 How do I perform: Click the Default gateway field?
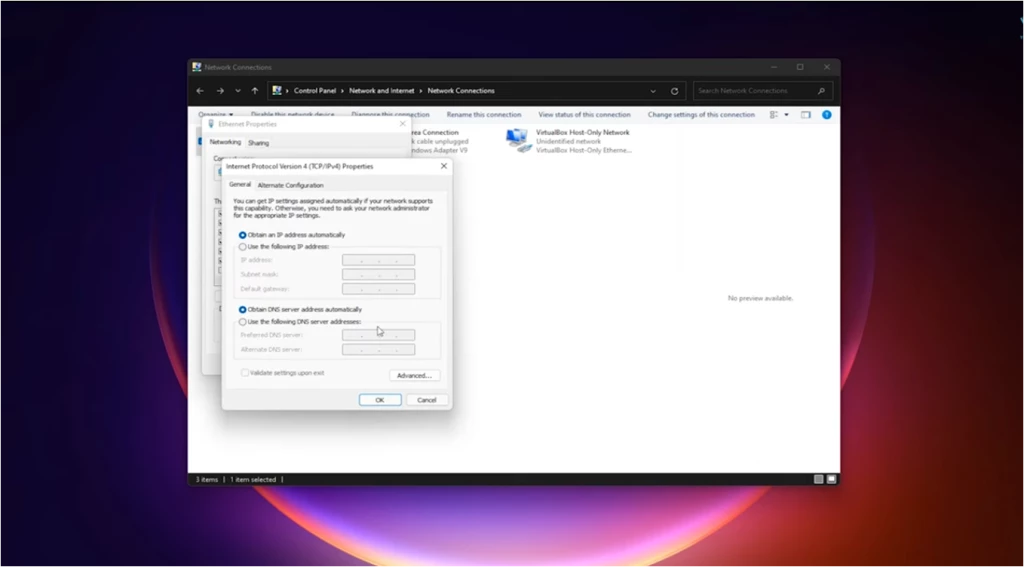click(x=379, y=289)
